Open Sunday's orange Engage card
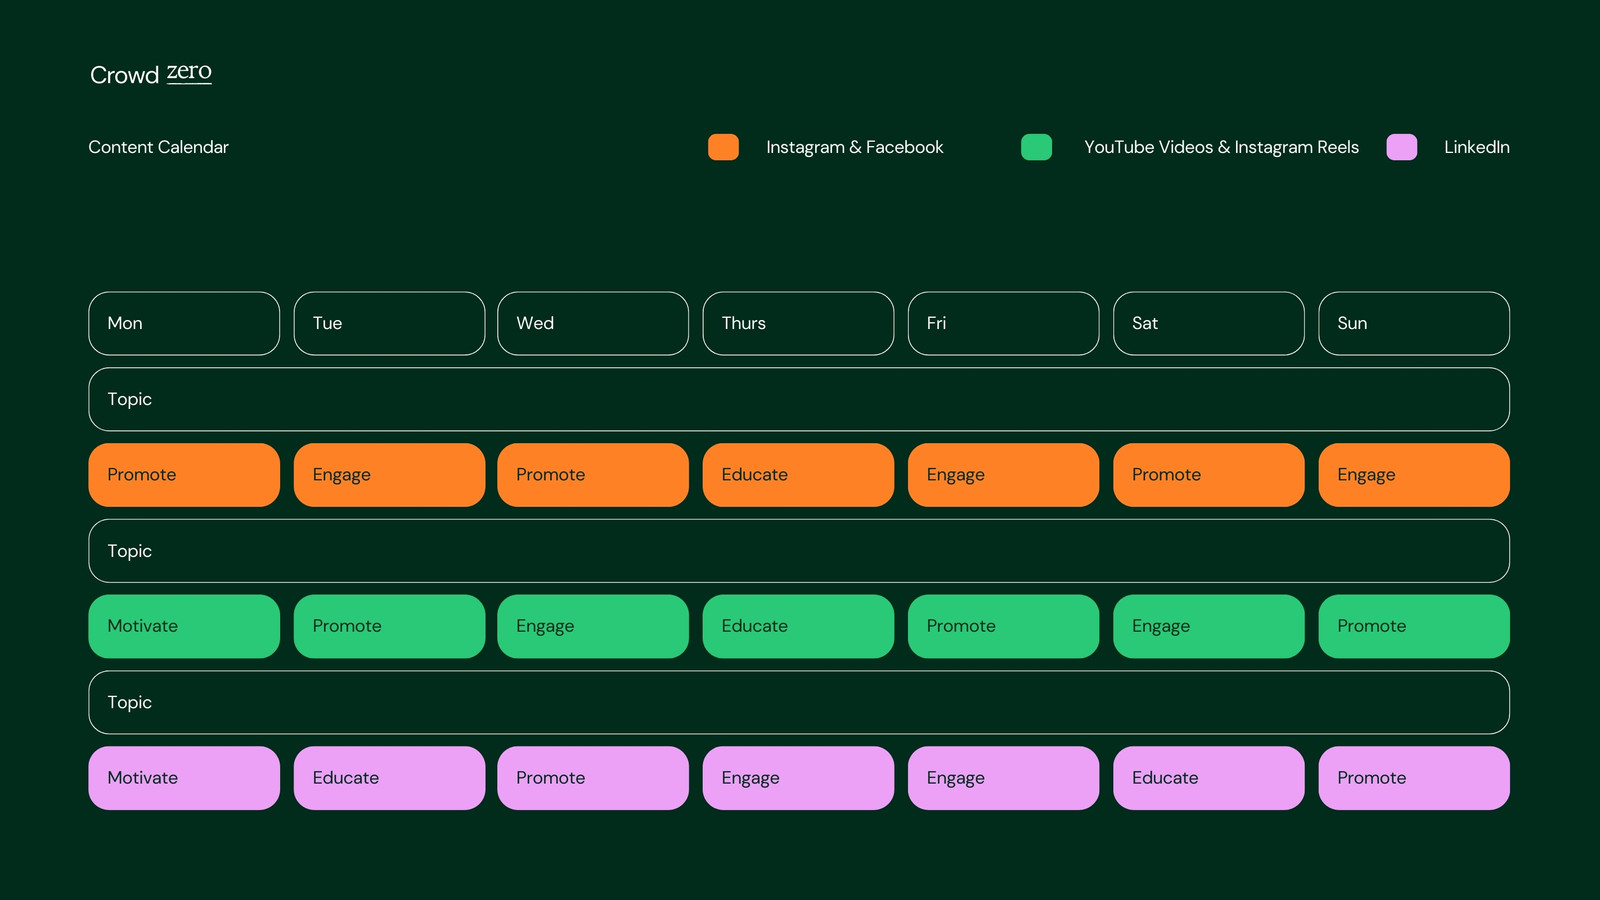This screenshot has width=1600, height=900. click(x=1414, y=475)
